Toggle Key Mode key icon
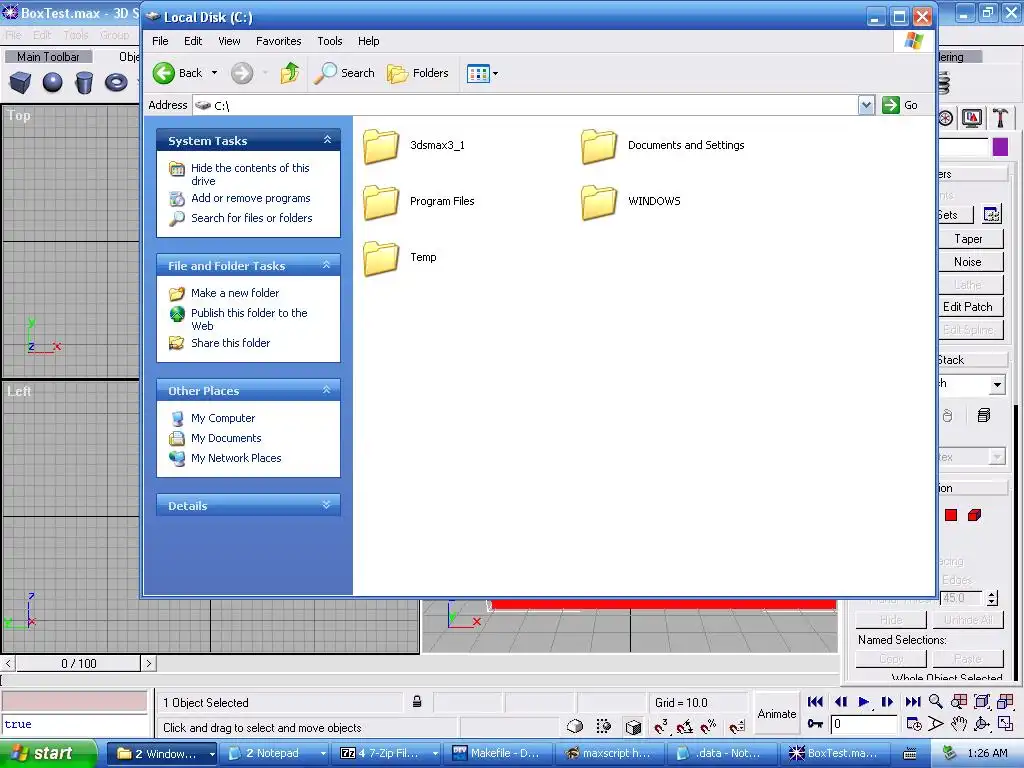The width and height of the screenshot is (1024, 768). pos(815,724)
